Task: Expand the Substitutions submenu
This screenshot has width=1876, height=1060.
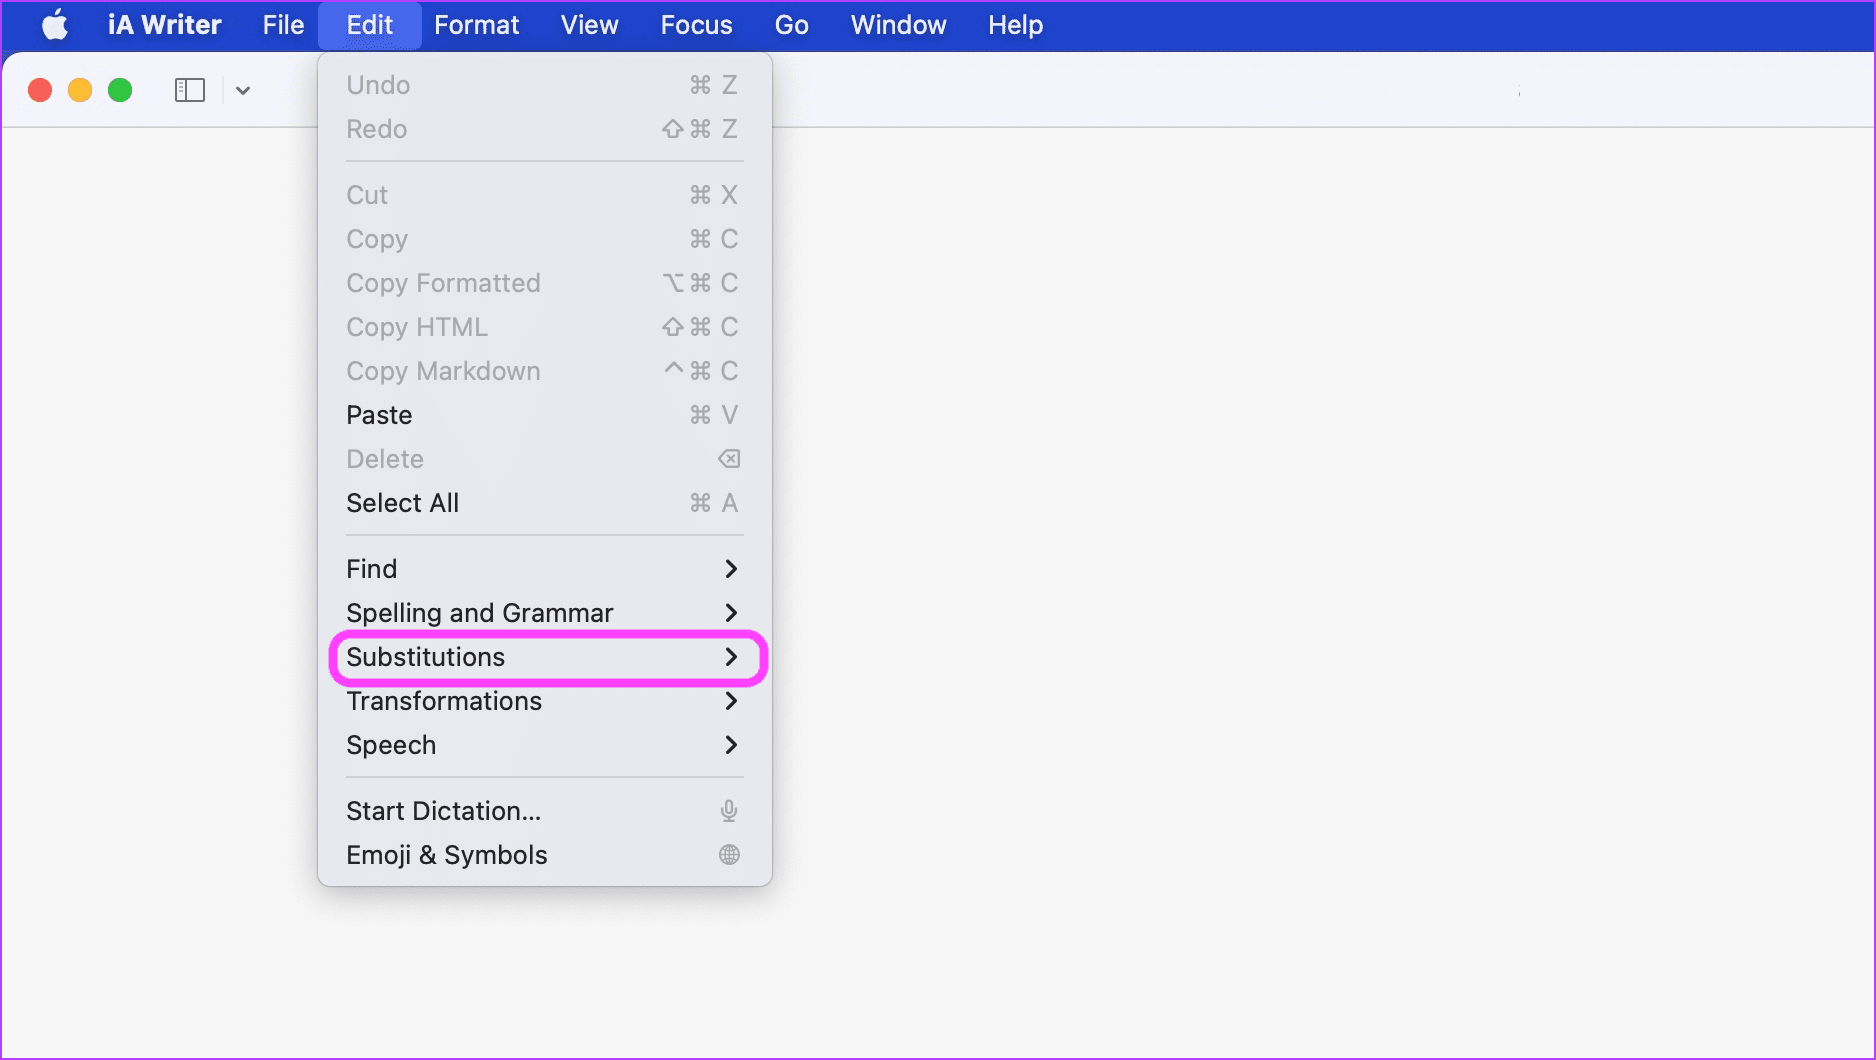Action: pyautogui.click(x=545, y=657)
